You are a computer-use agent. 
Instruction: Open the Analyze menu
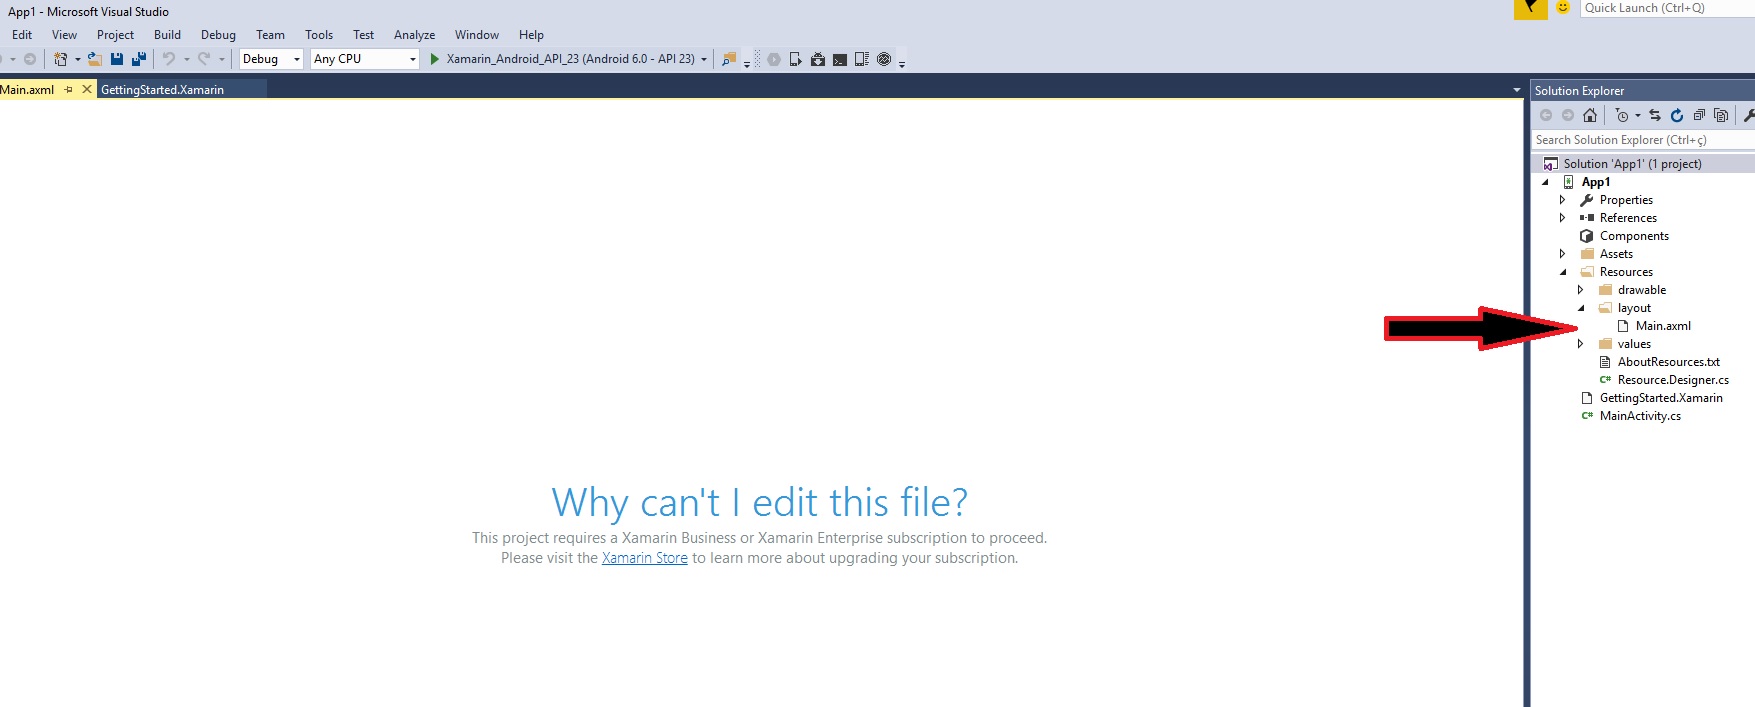tap(414, 34)
